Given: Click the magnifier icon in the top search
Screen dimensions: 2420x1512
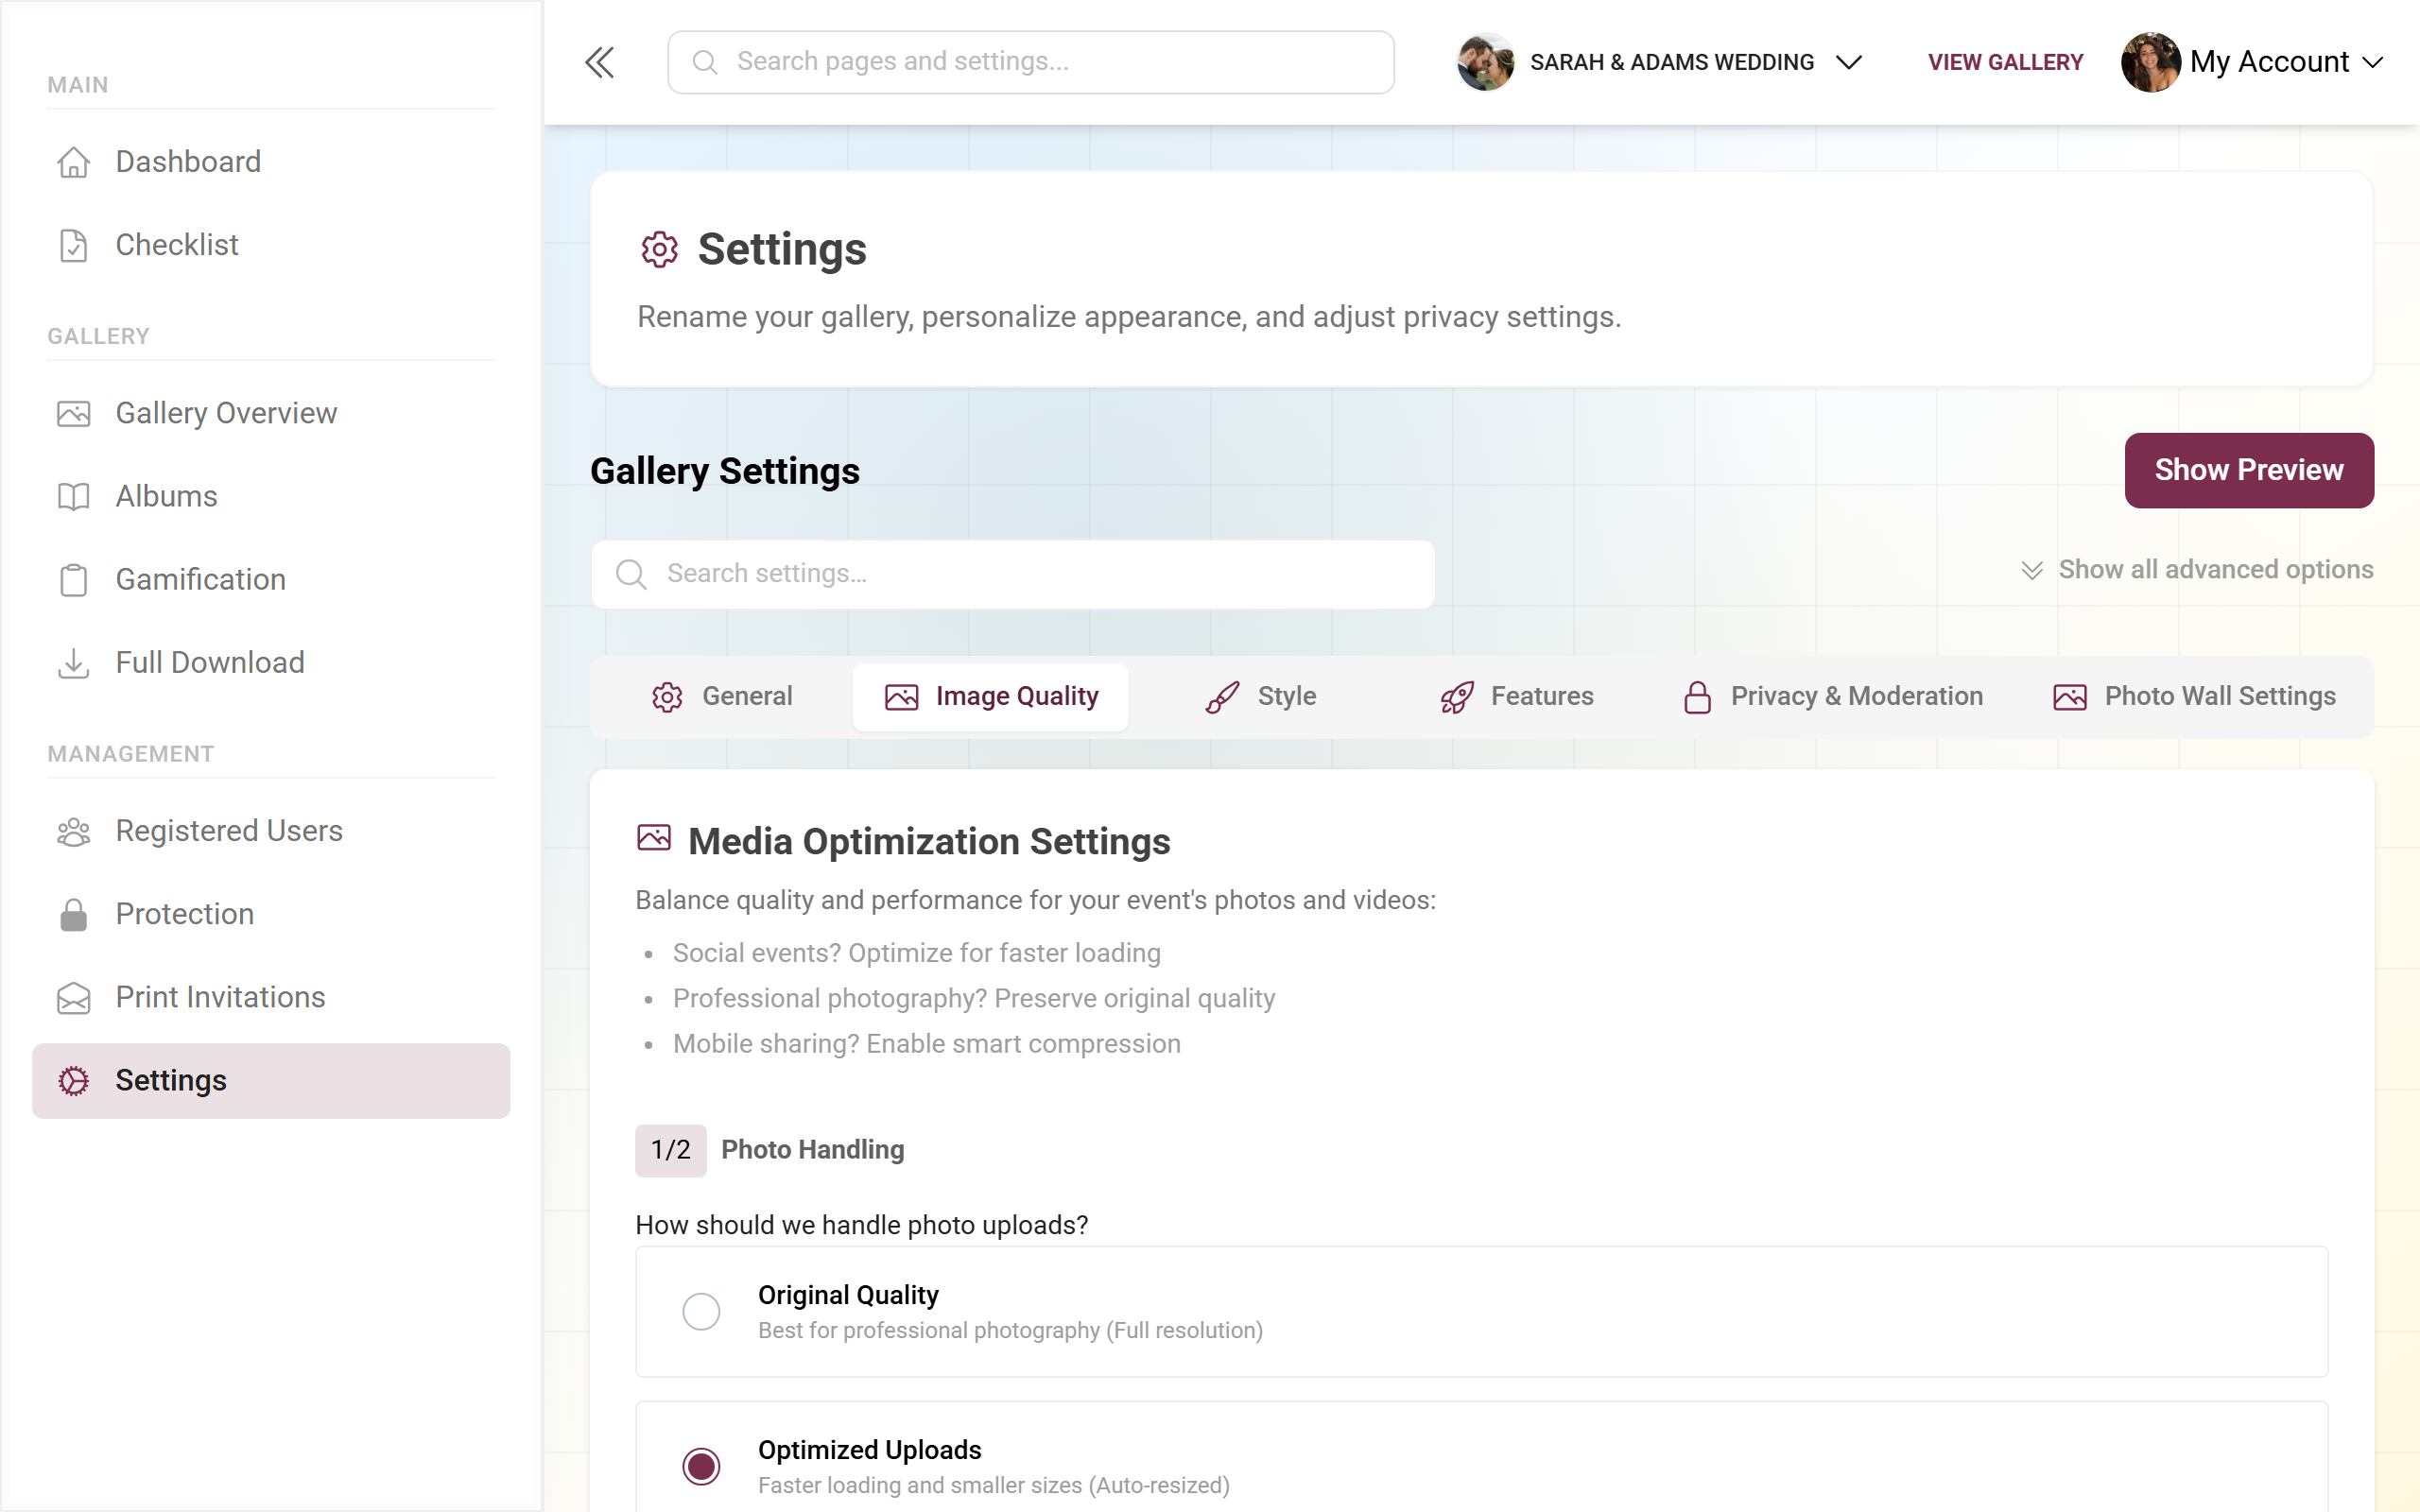Looking at the screenshot, I should (x=705, y=62).
